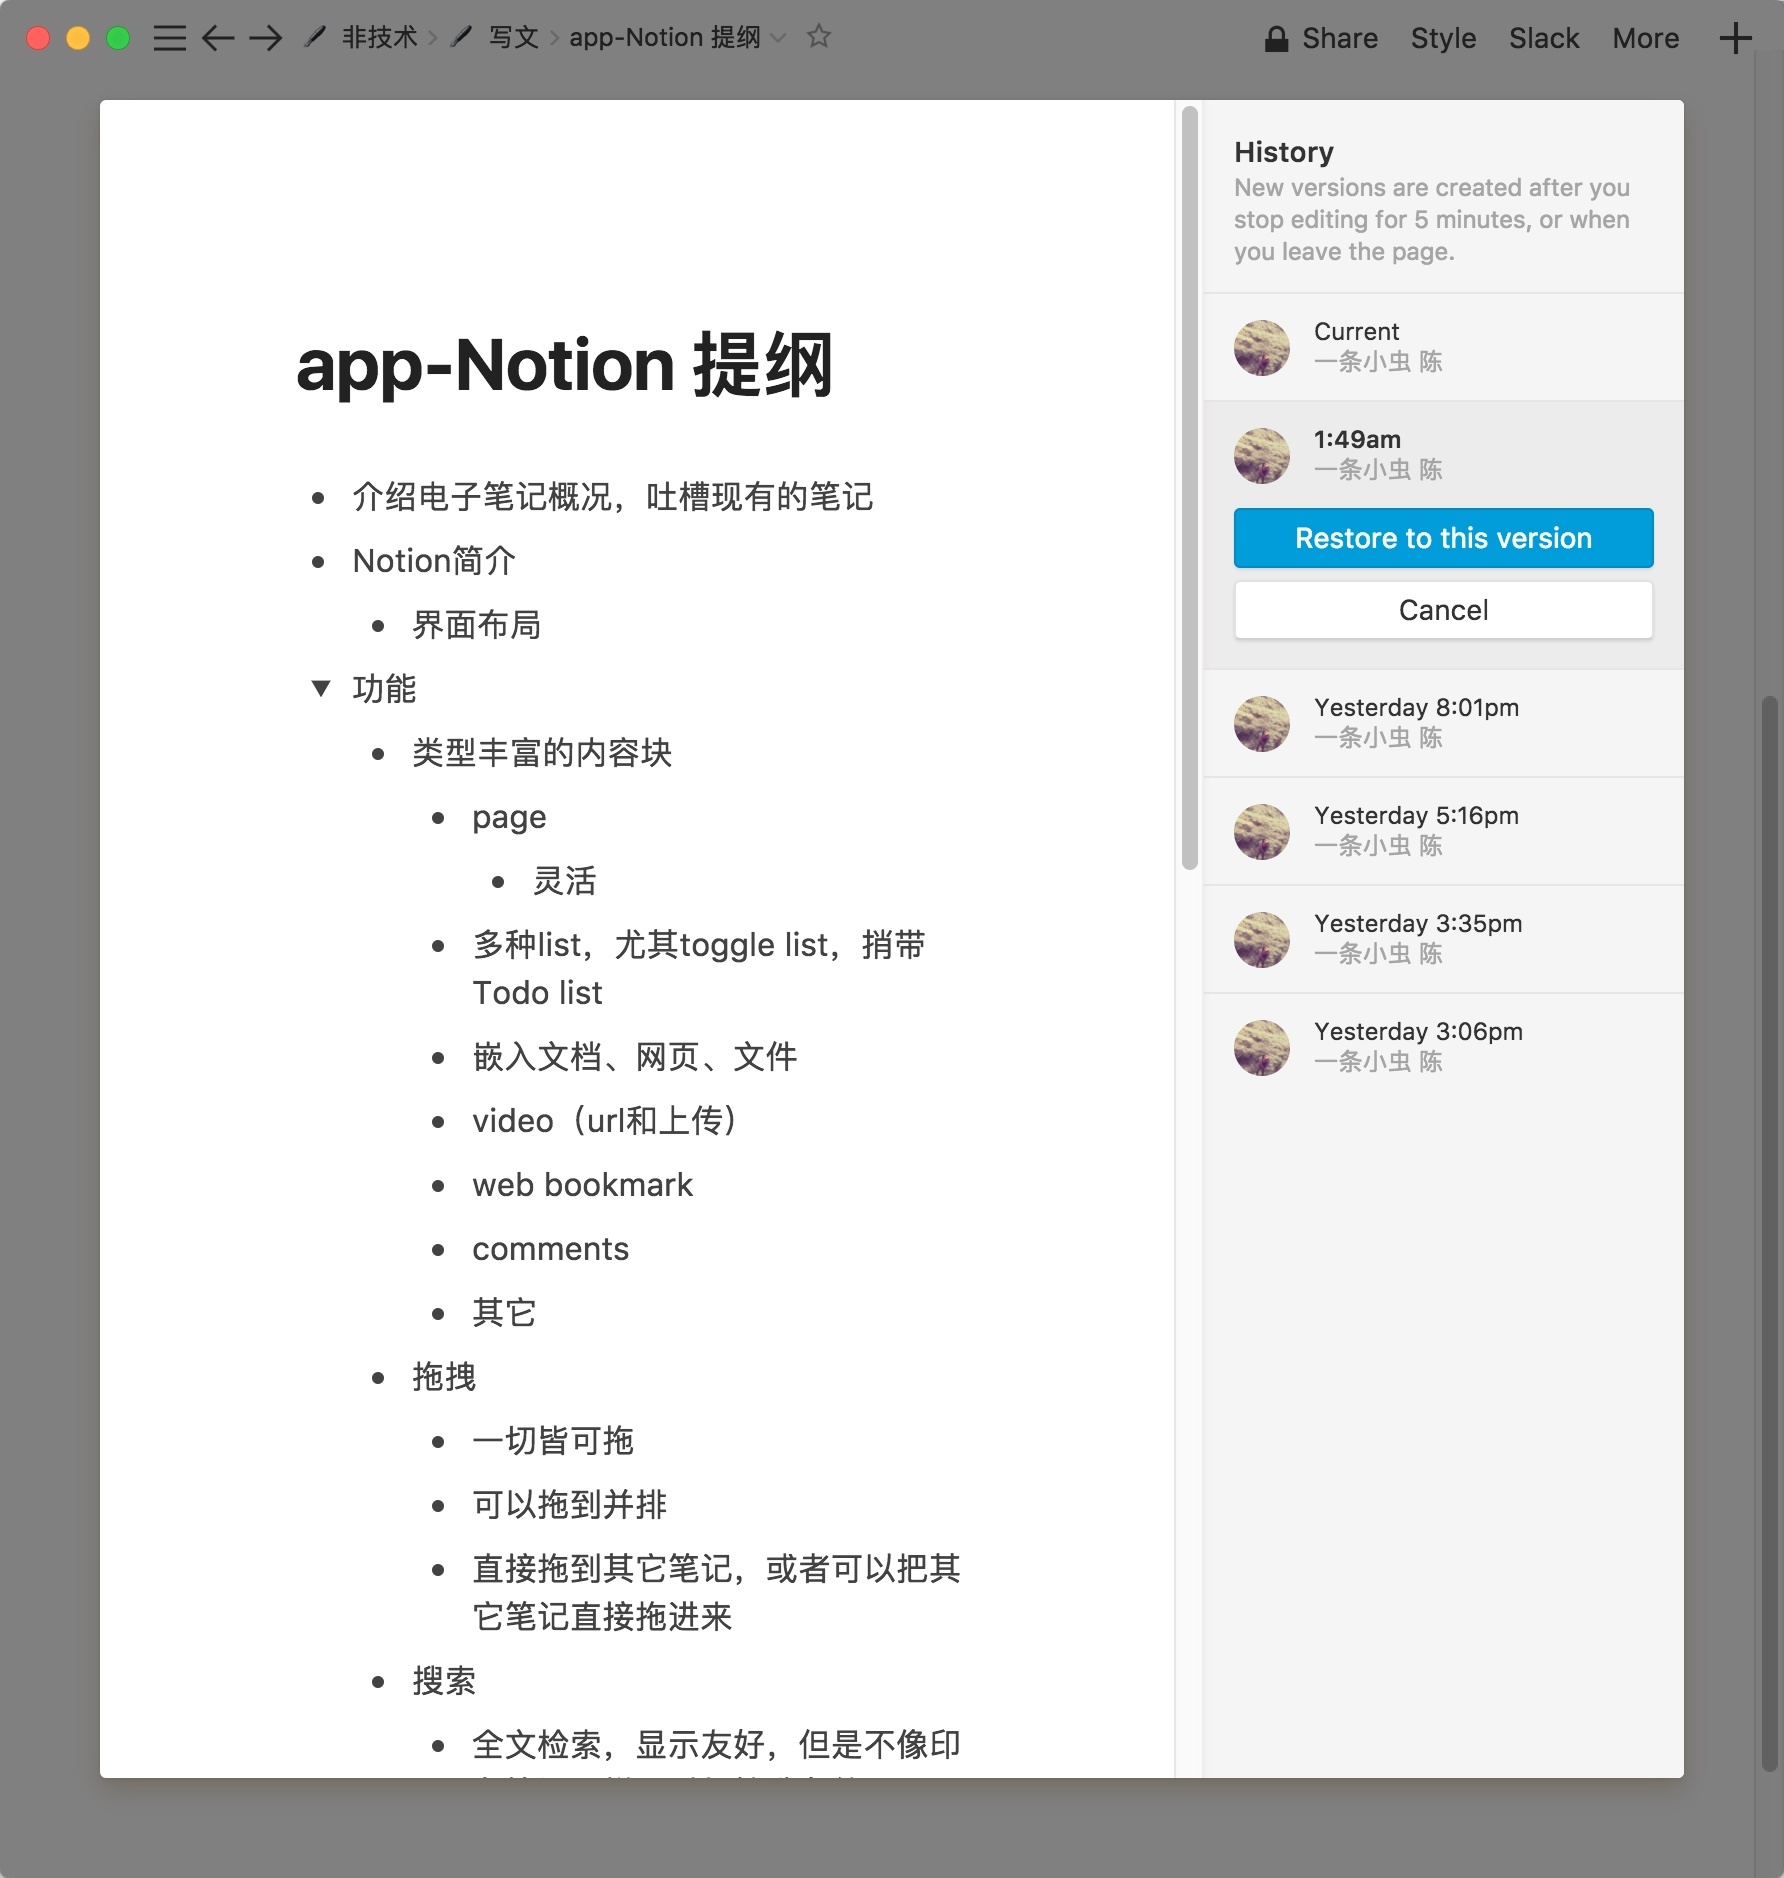The height and width of the screenshot is (1878, 1784).
Task: Click the 可以拖到并排 bullet
Action: (x=569, y=1505)
